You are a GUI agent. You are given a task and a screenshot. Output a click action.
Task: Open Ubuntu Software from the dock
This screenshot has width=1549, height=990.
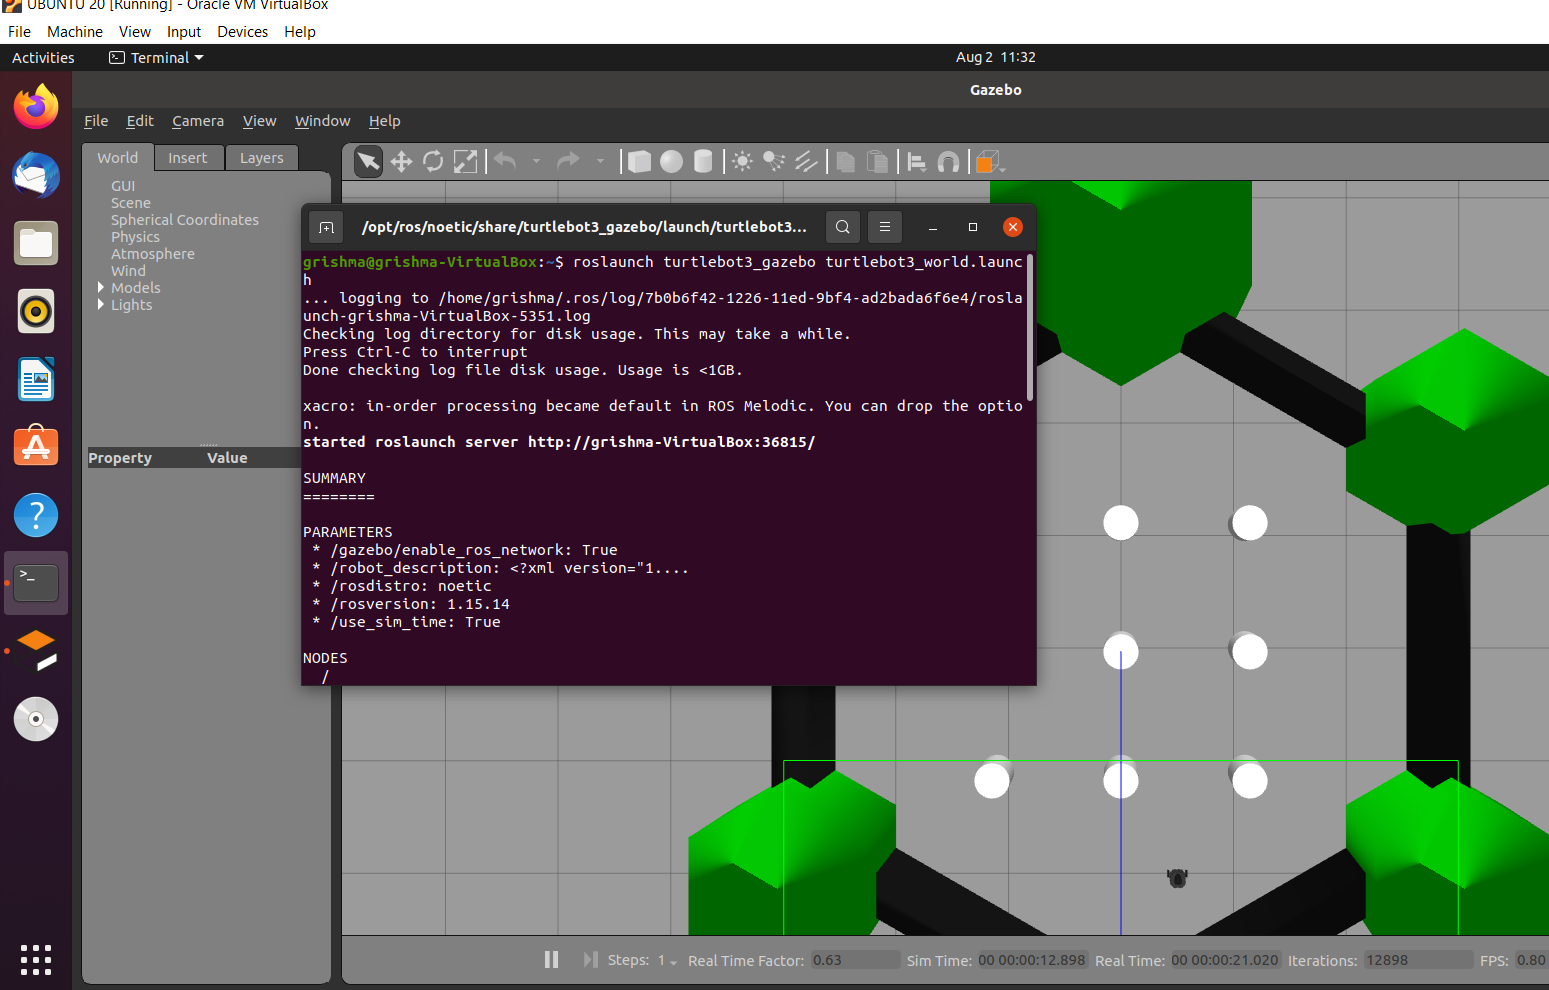pos(36,447)
